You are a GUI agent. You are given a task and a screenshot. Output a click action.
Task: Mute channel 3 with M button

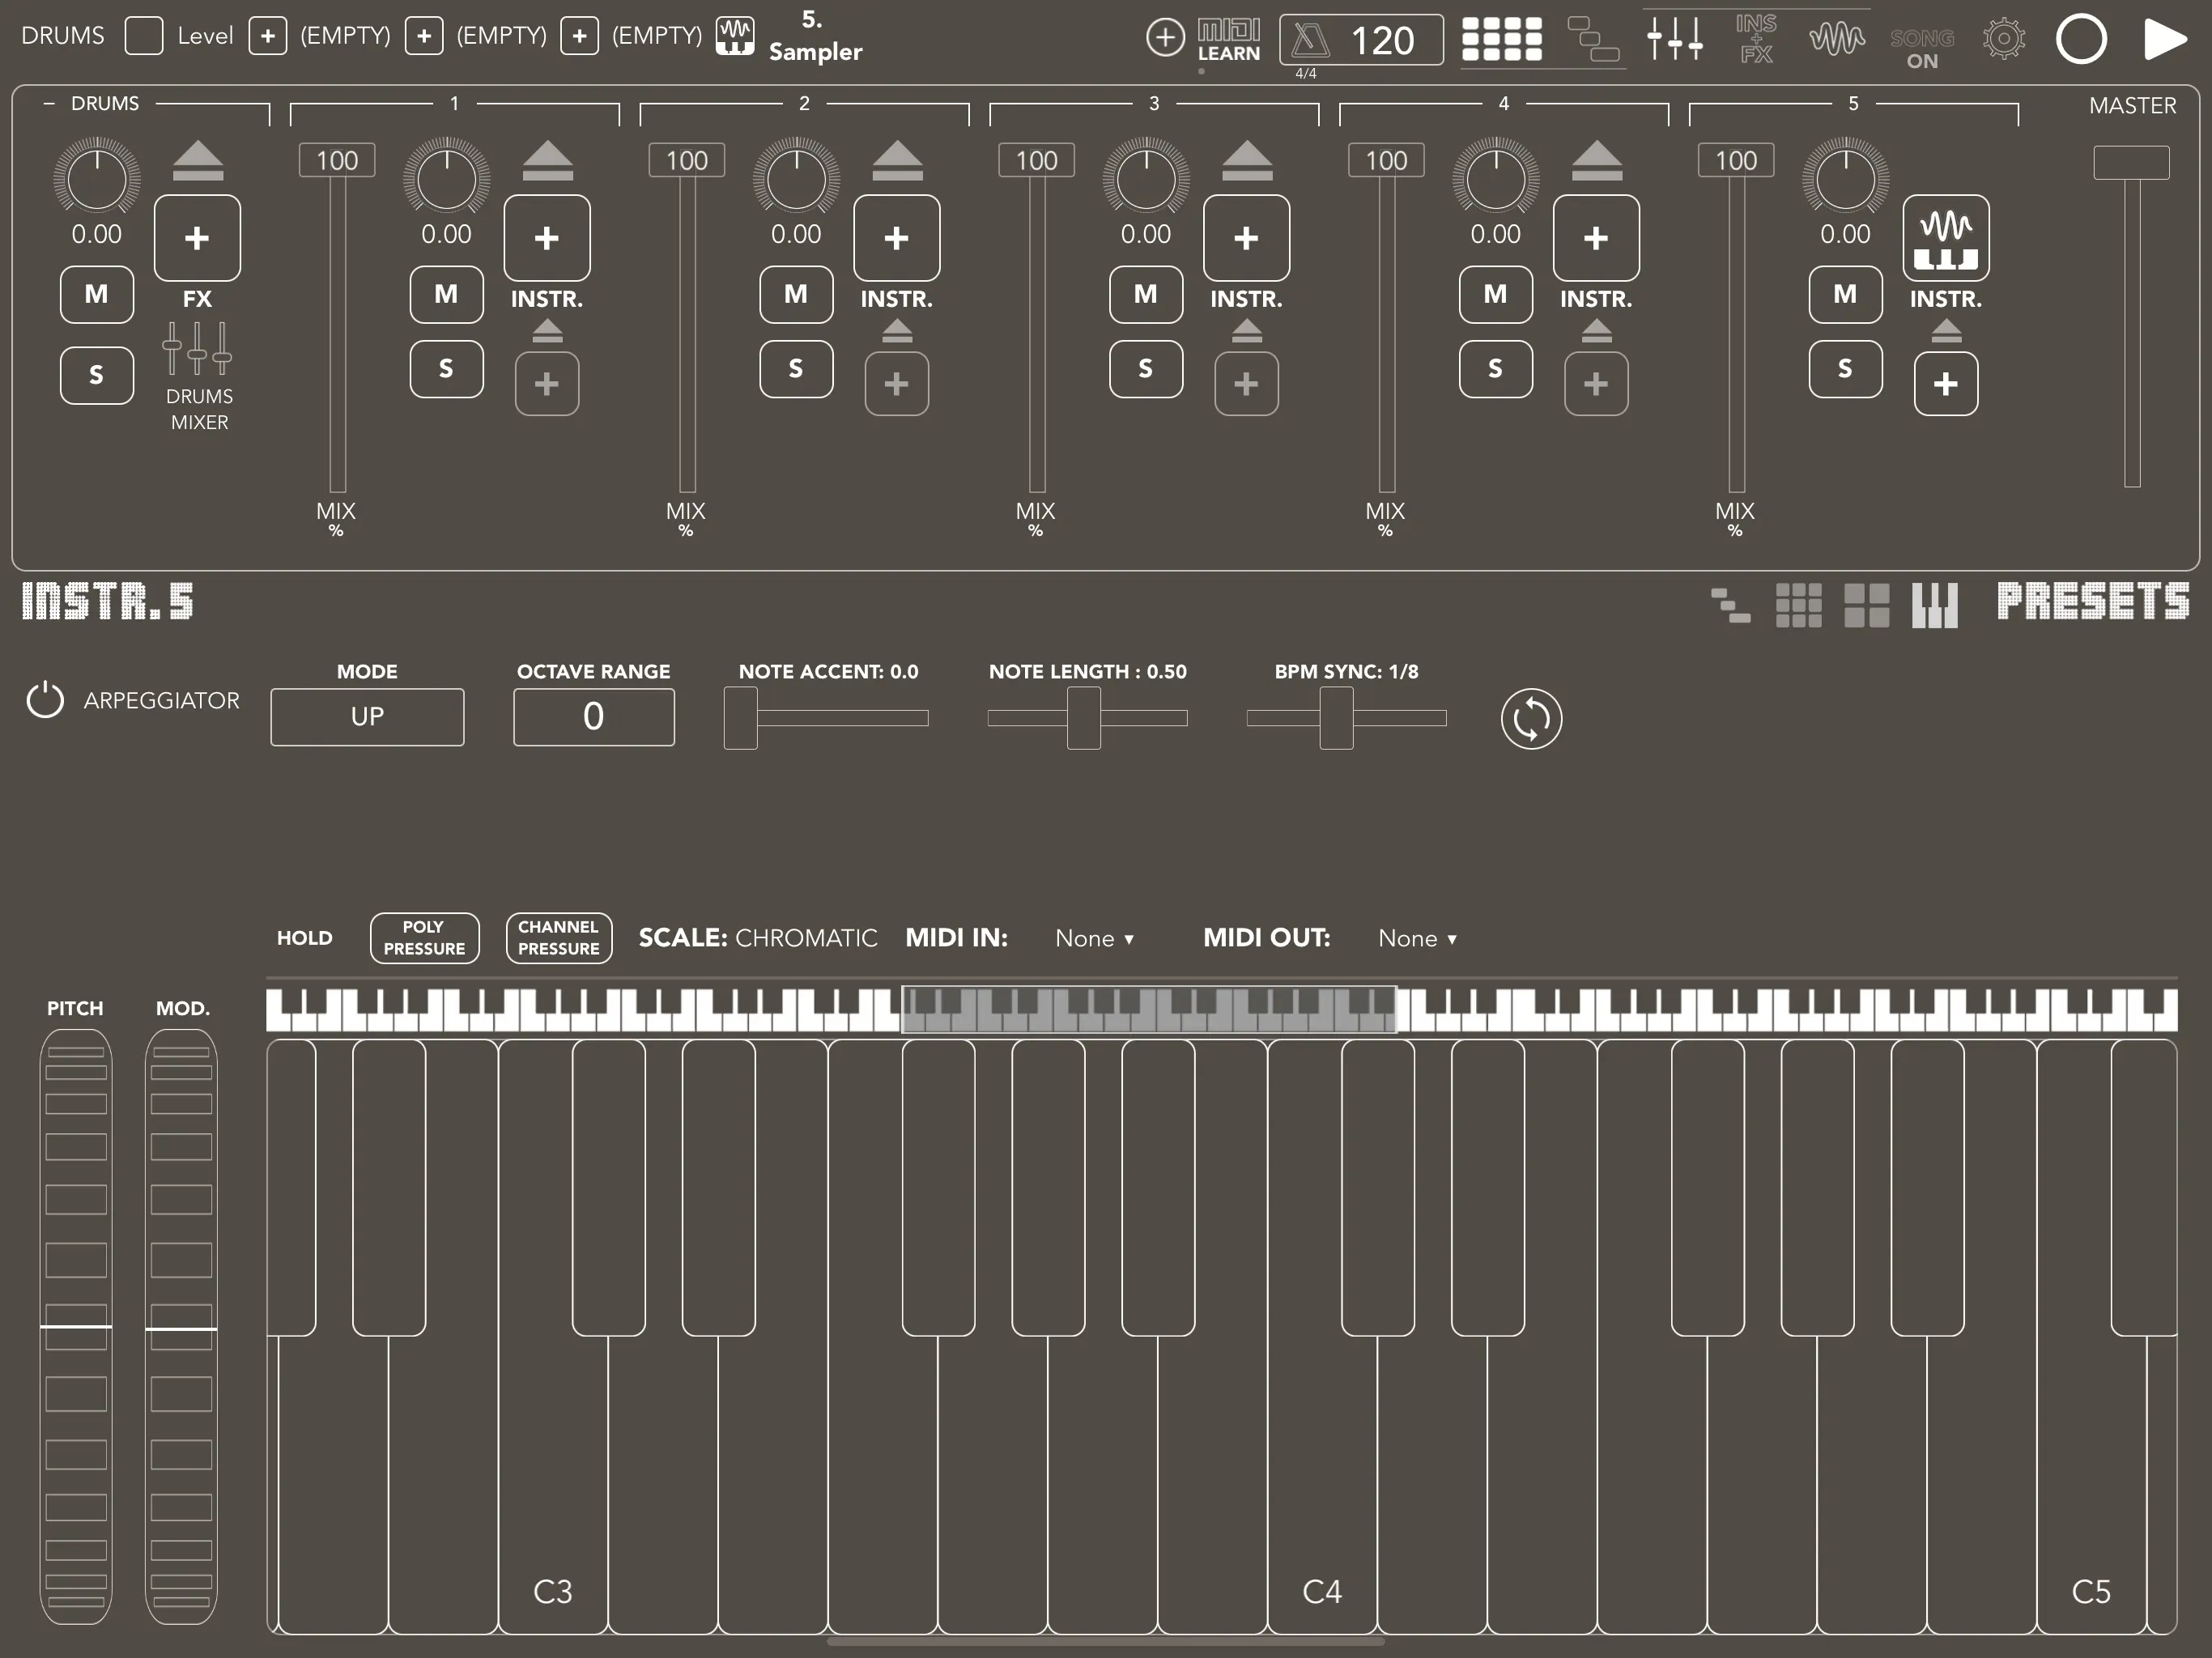pyautogui.click(x=1146, y=294)
